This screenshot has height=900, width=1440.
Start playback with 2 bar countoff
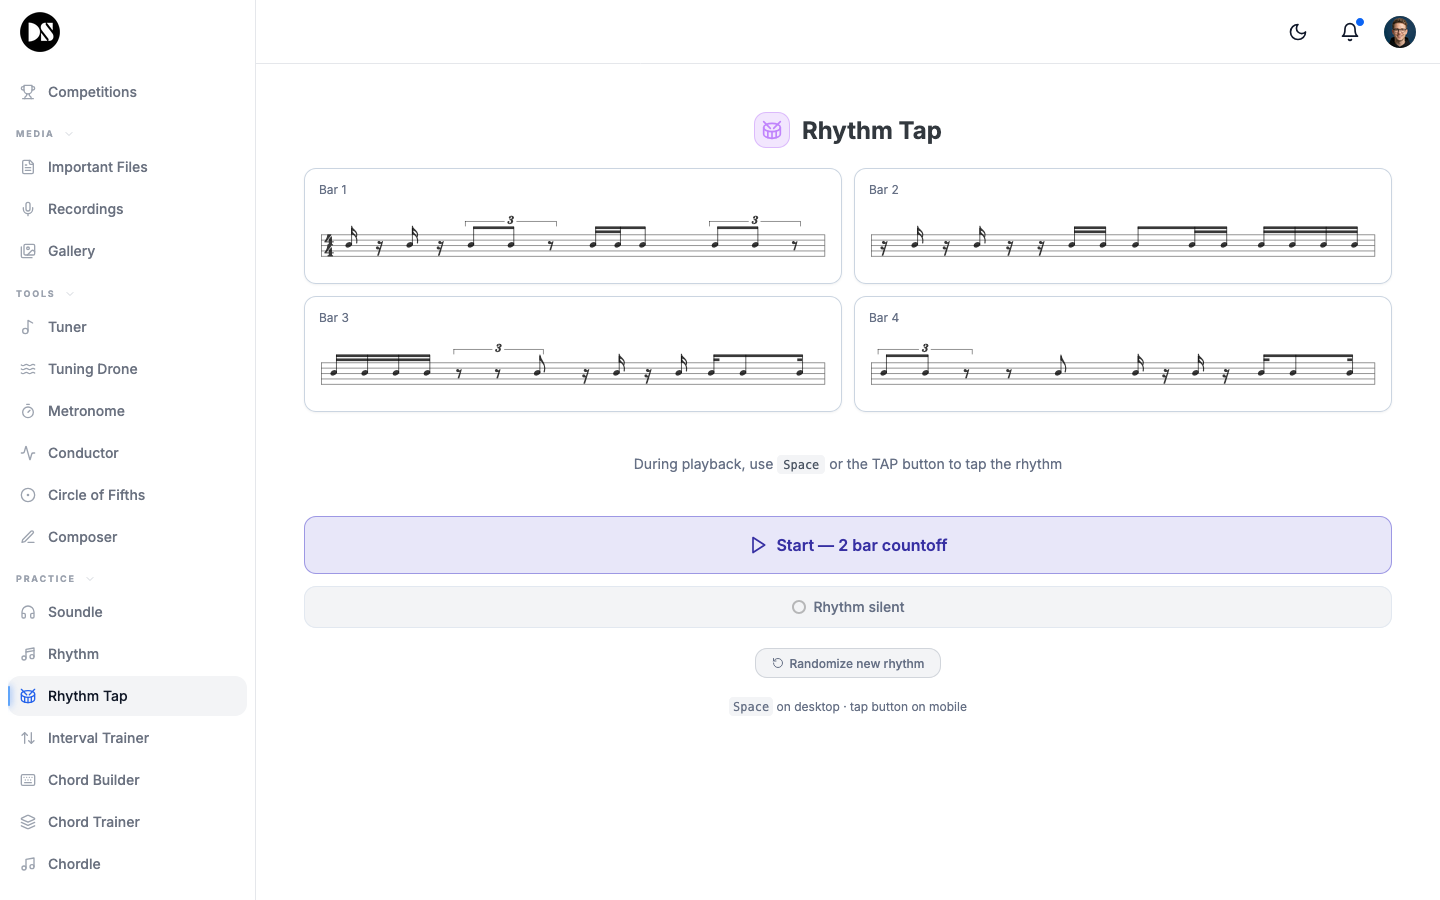click(848, 545)
